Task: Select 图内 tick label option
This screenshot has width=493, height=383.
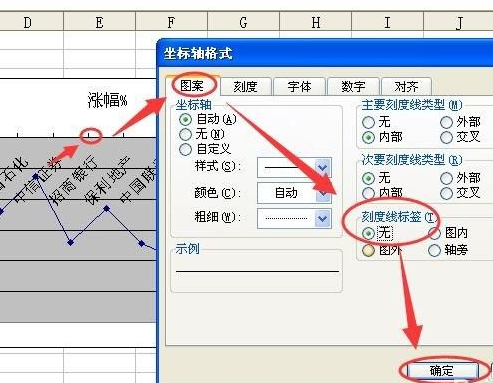Action: coord(434,233)
